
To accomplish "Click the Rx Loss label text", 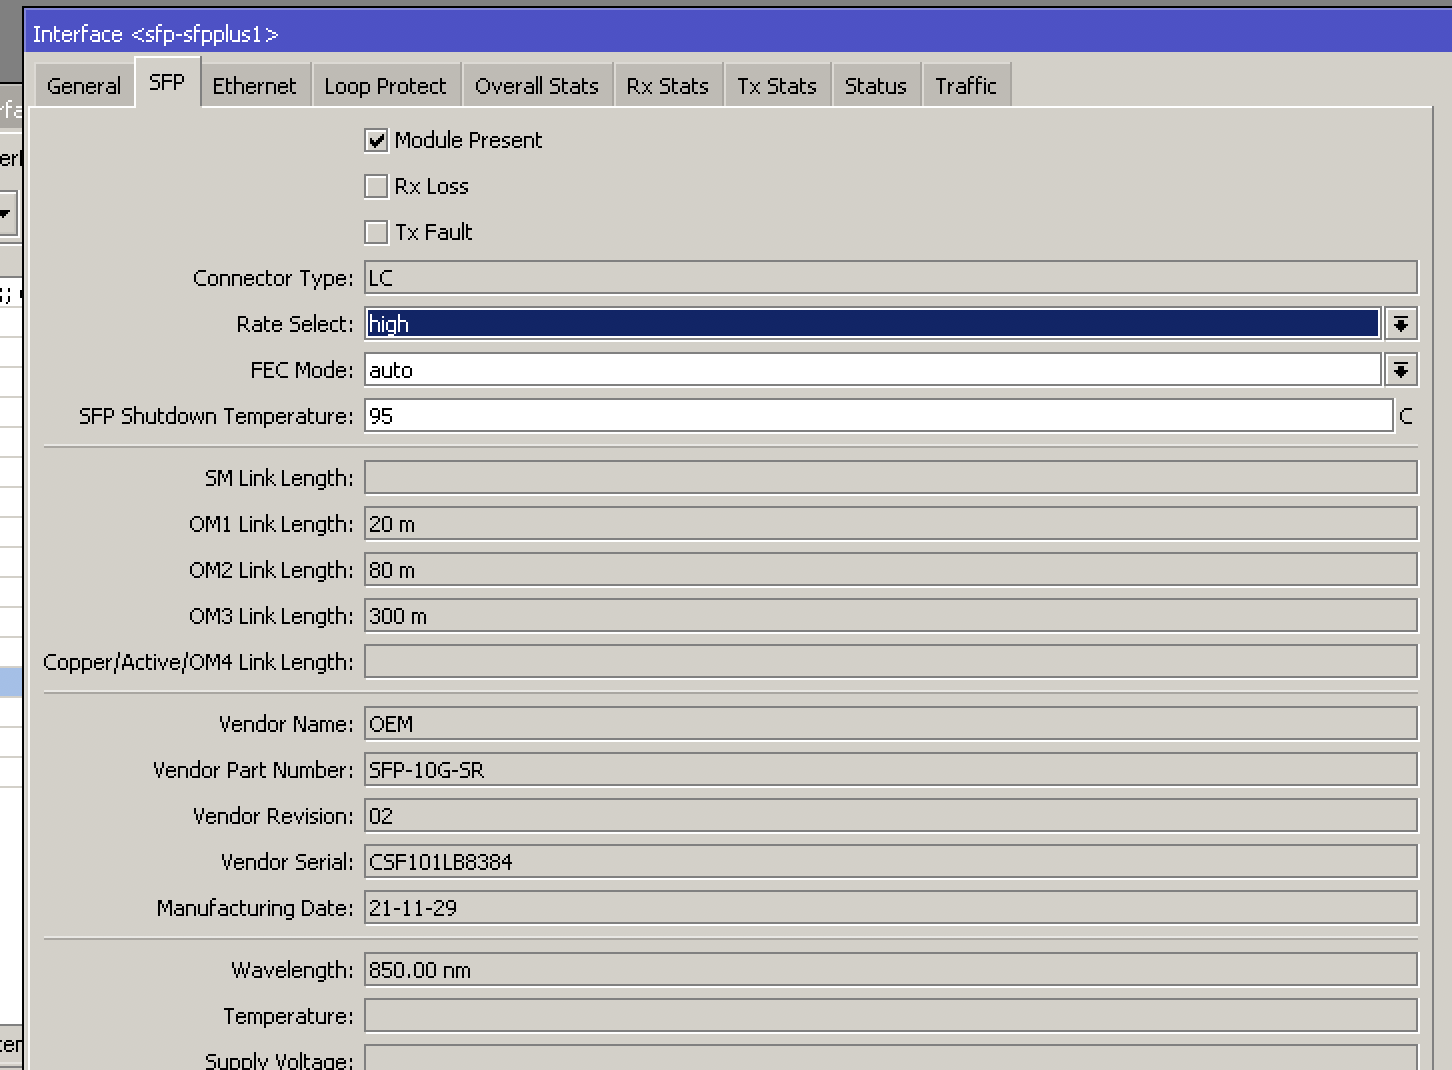I will tap(431, 187).
